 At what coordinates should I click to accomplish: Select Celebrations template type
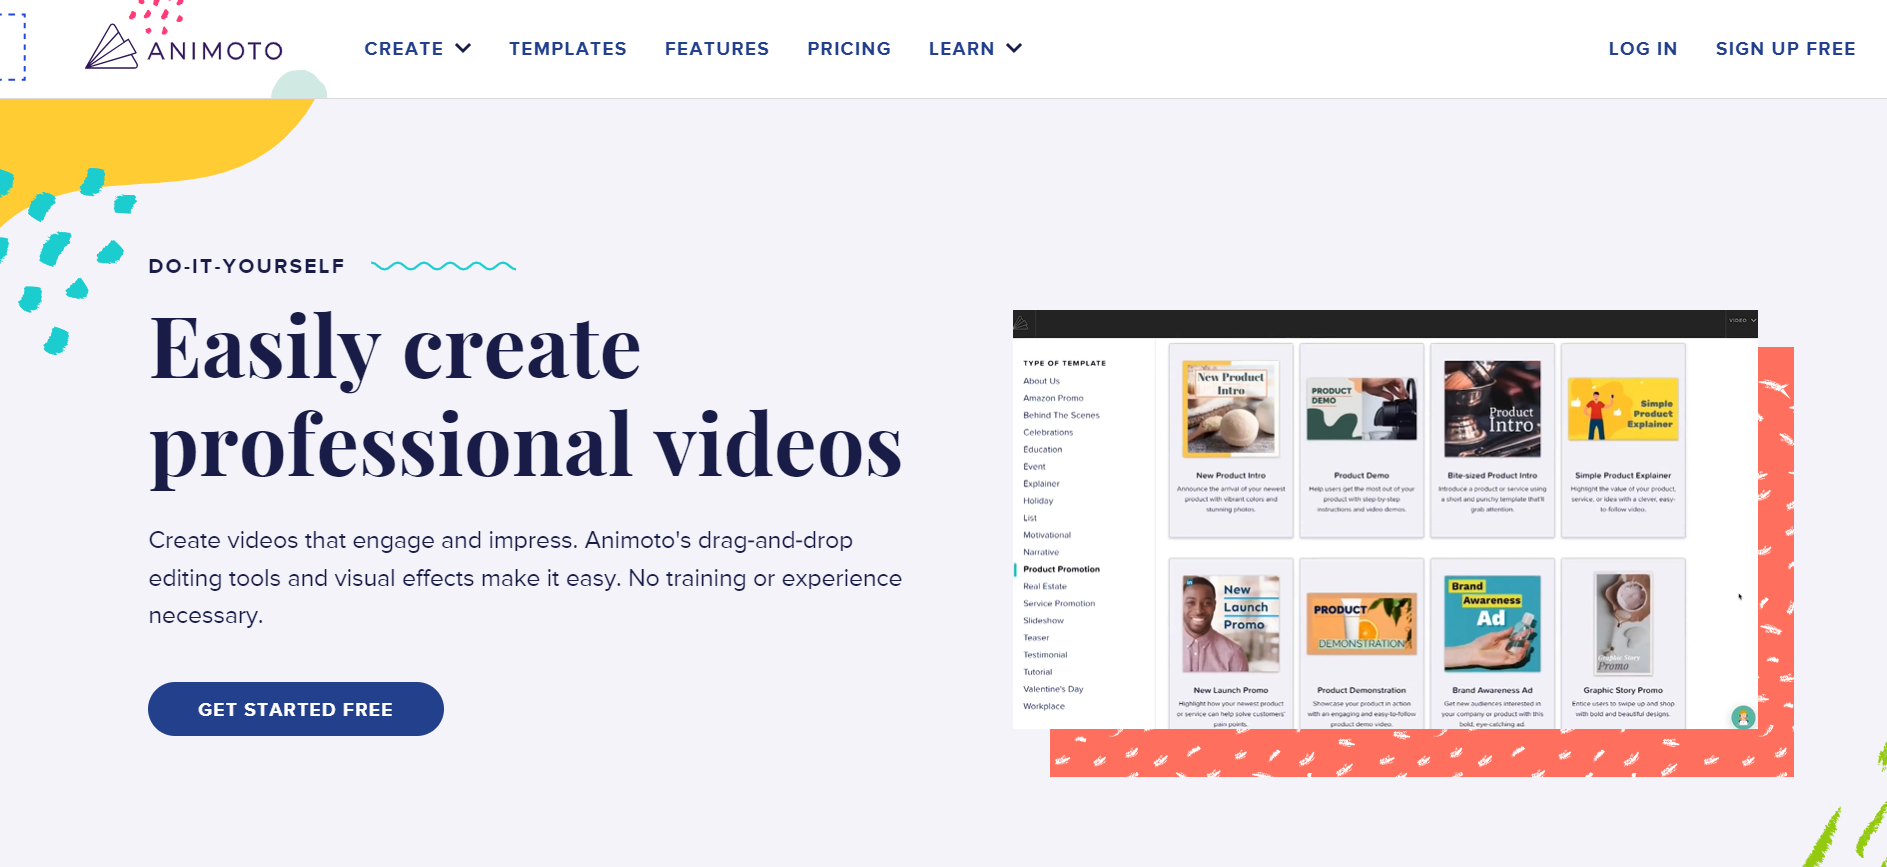(x=1048, y=432)
